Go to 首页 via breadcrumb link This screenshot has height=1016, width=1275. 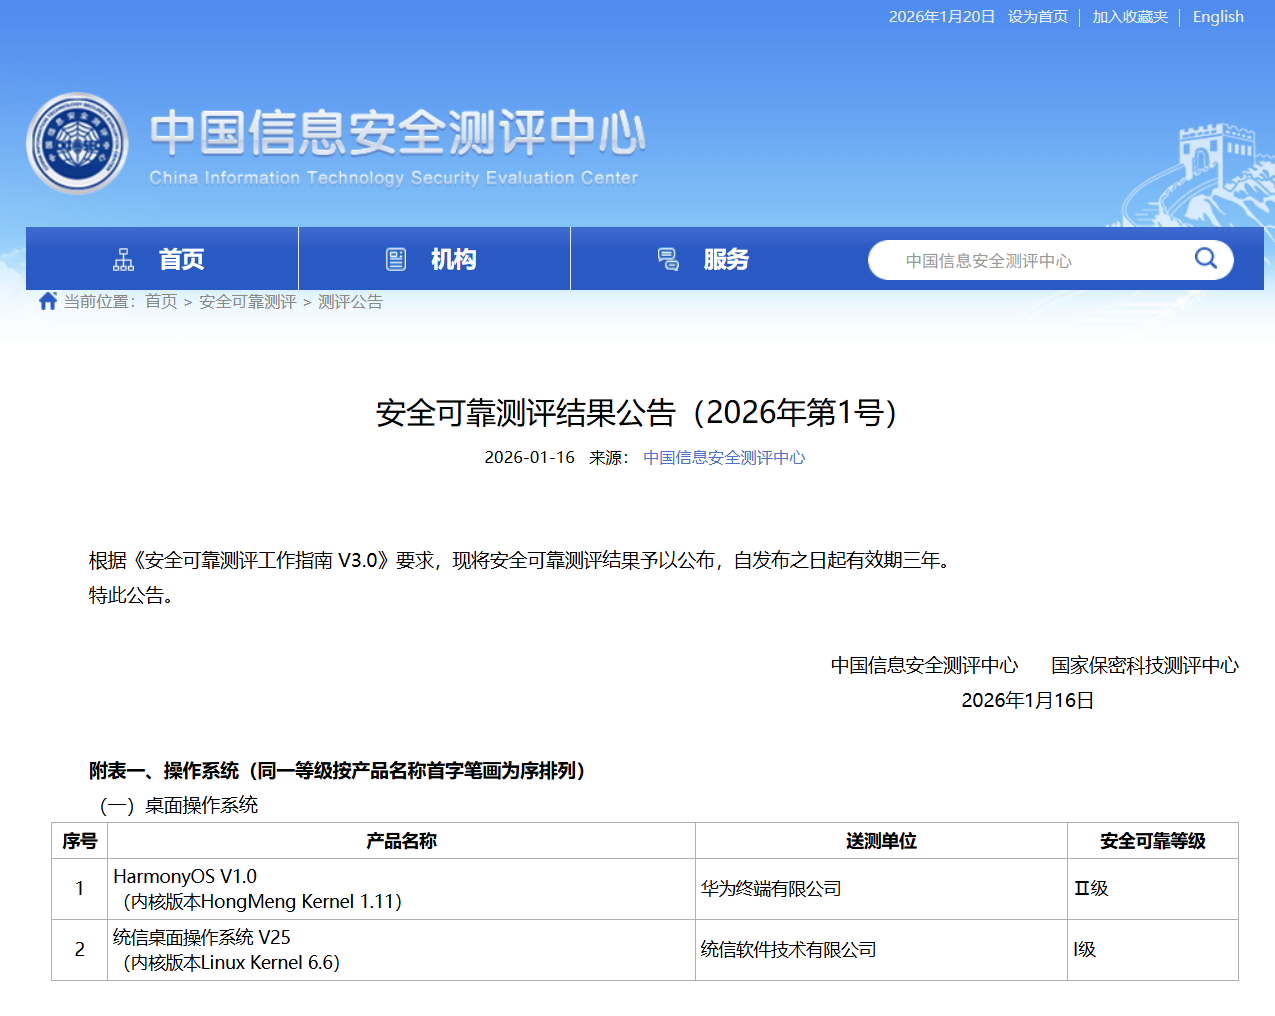[161, 302]
